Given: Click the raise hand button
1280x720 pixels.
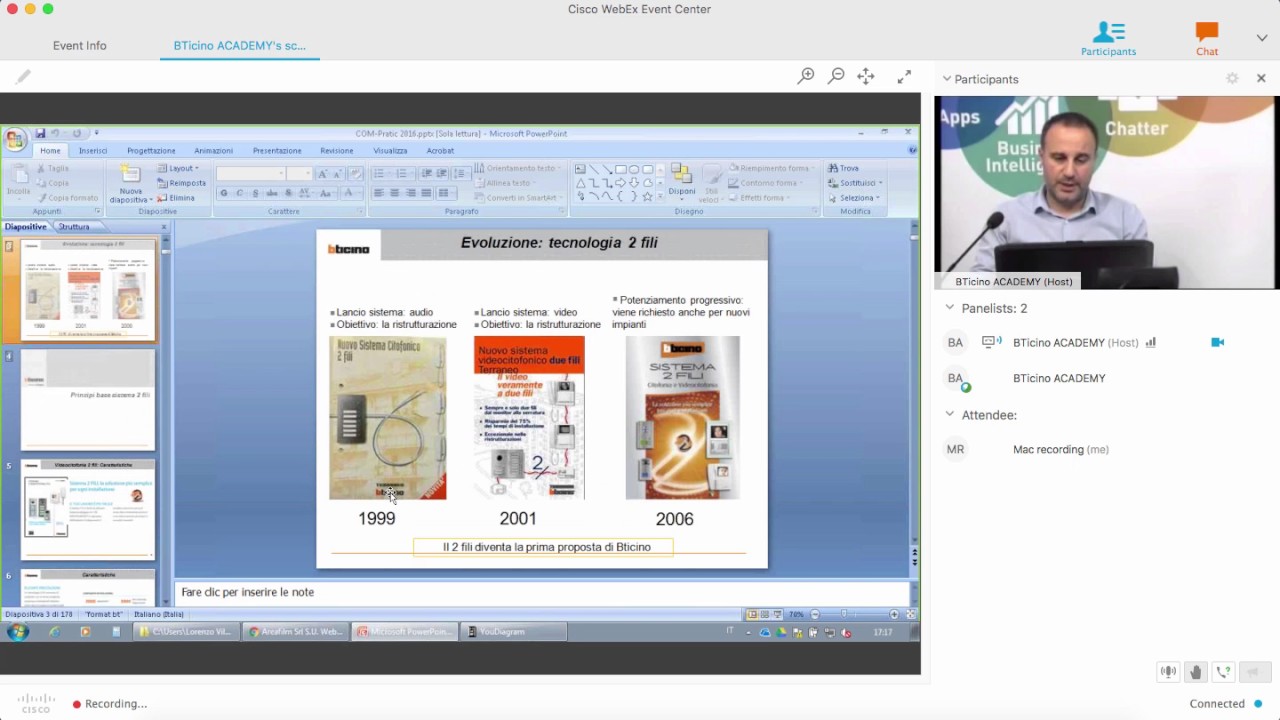Looking at the screenshot, I should coord(1196,672).
